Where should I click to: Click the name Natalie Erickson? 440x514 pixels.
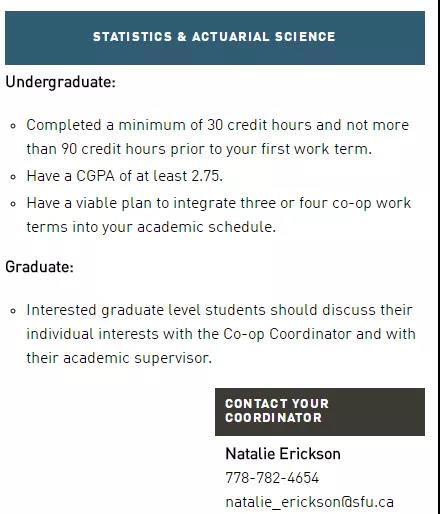click(283, 454)
